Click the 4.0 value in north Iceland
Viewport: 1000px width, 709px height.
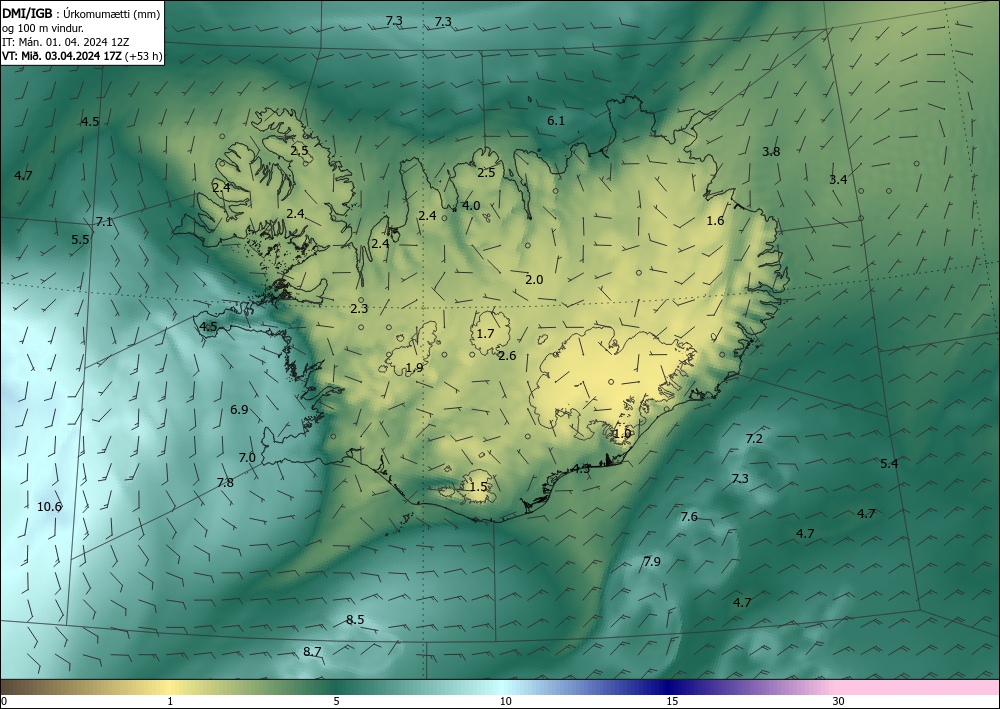pyautogui.click(x=471, y=206)
